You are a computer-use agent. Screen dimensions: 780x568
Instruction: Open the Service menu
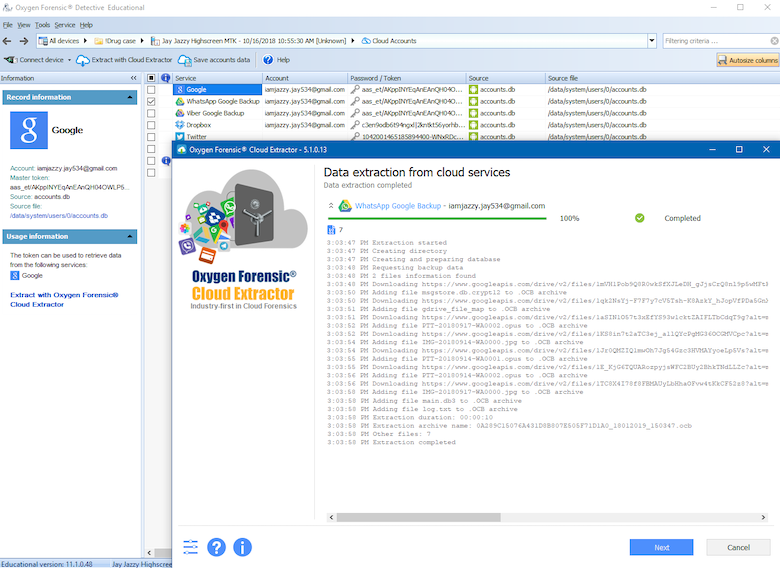click(x=65, y=25)
